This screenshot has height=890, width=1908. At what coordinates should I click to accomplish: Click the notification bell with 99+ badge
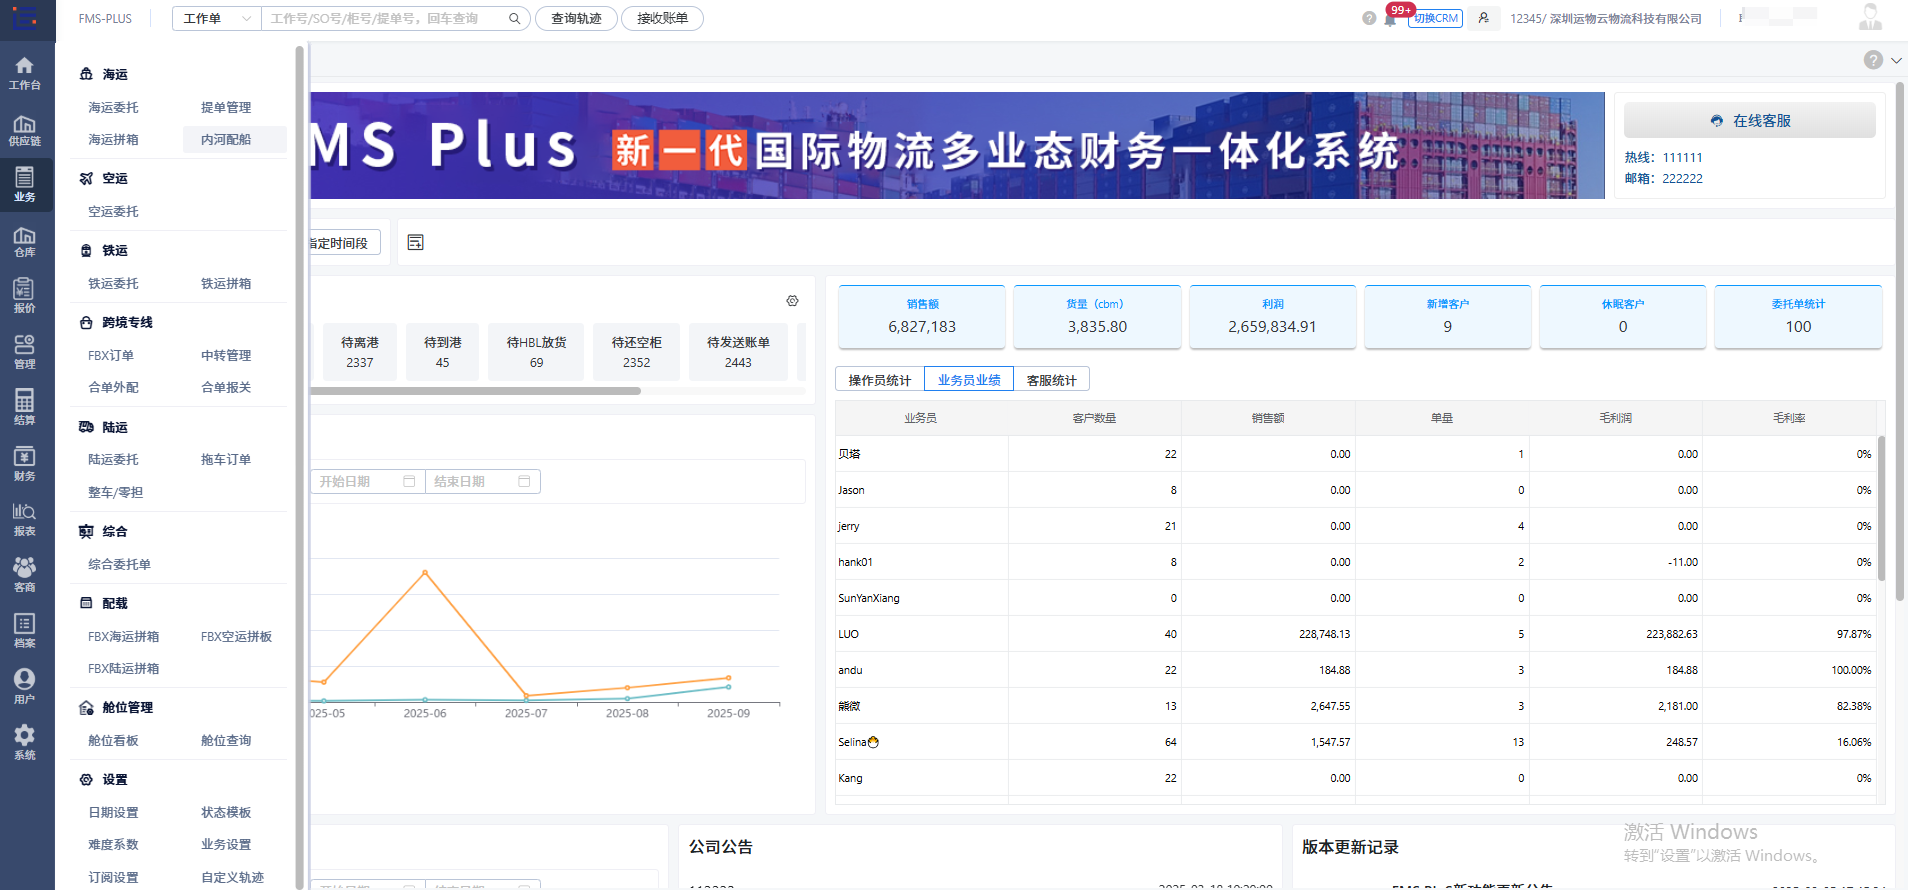[1390, 19]
